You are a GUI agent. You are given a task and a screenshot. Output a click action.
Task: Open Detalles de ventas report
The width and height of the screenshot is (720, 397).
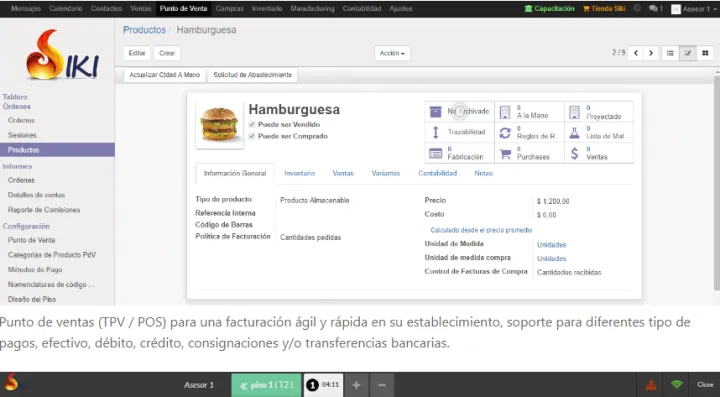36,195
